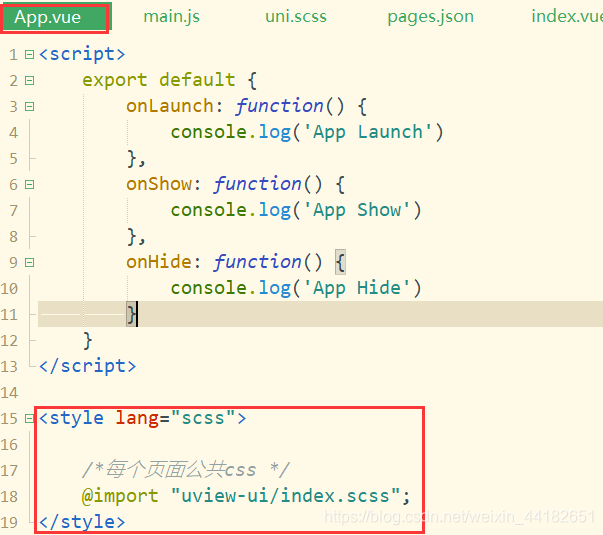The width and height of the screenshot is (603, 535).
Task: Collapse onHide function fold on line 9
Action: [x=29, y=262]
